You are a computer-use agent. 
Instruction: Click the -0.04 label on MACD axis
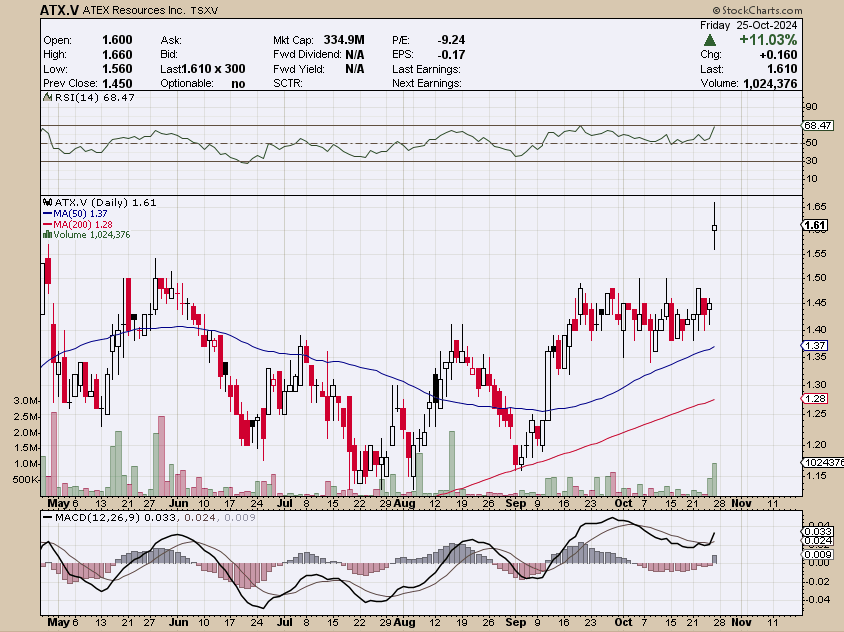817,600
